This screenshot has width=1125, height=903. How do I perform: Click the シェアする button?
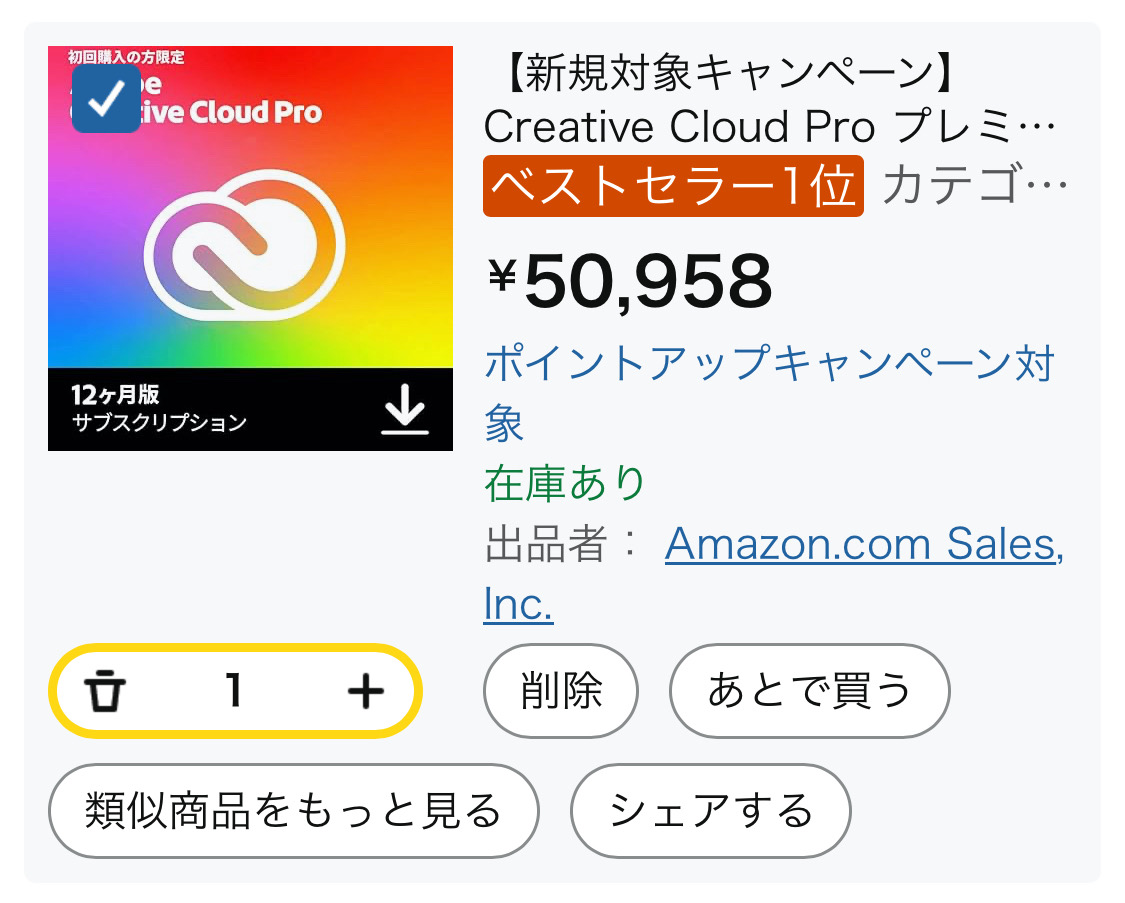(x=710, y=811)
